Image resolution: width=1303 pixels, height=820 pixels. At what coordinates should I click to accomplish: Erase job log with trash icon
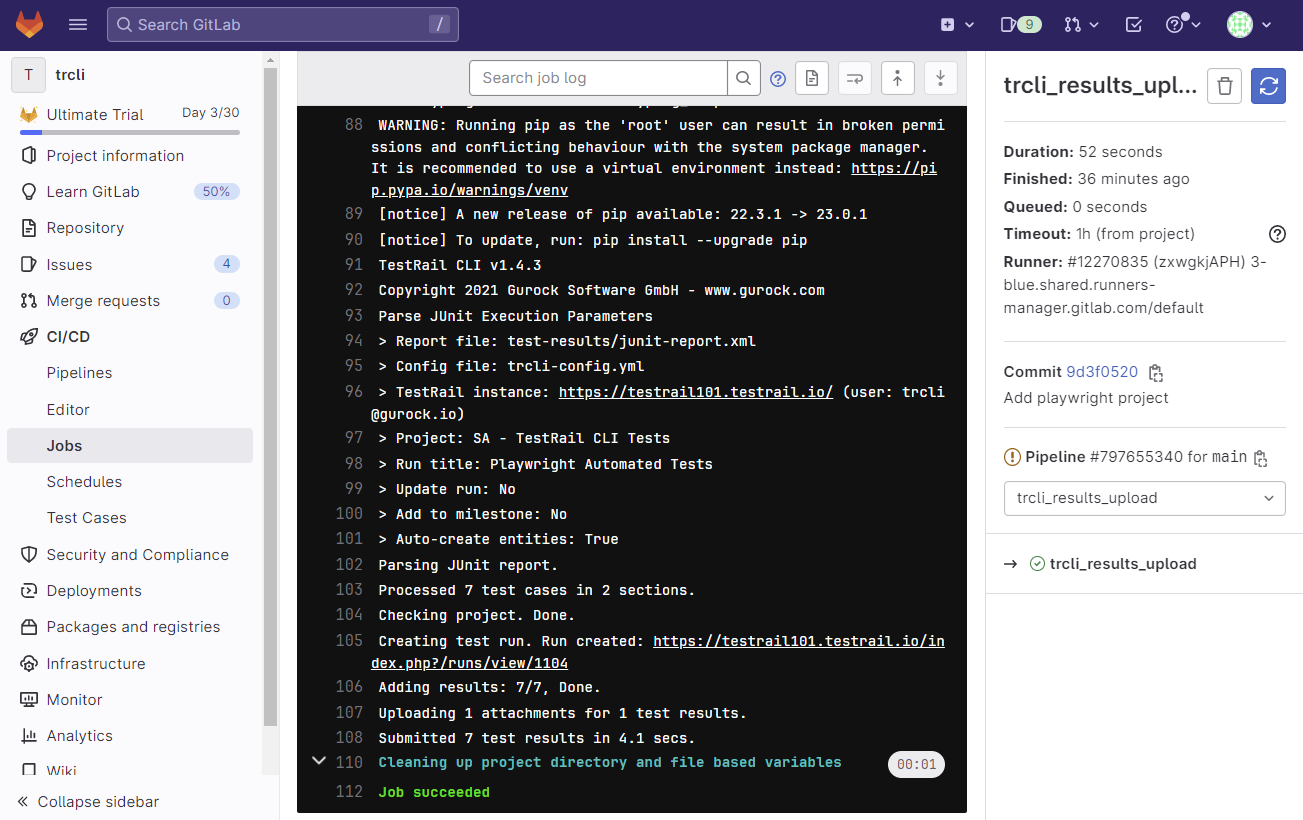pos(1224,86)
